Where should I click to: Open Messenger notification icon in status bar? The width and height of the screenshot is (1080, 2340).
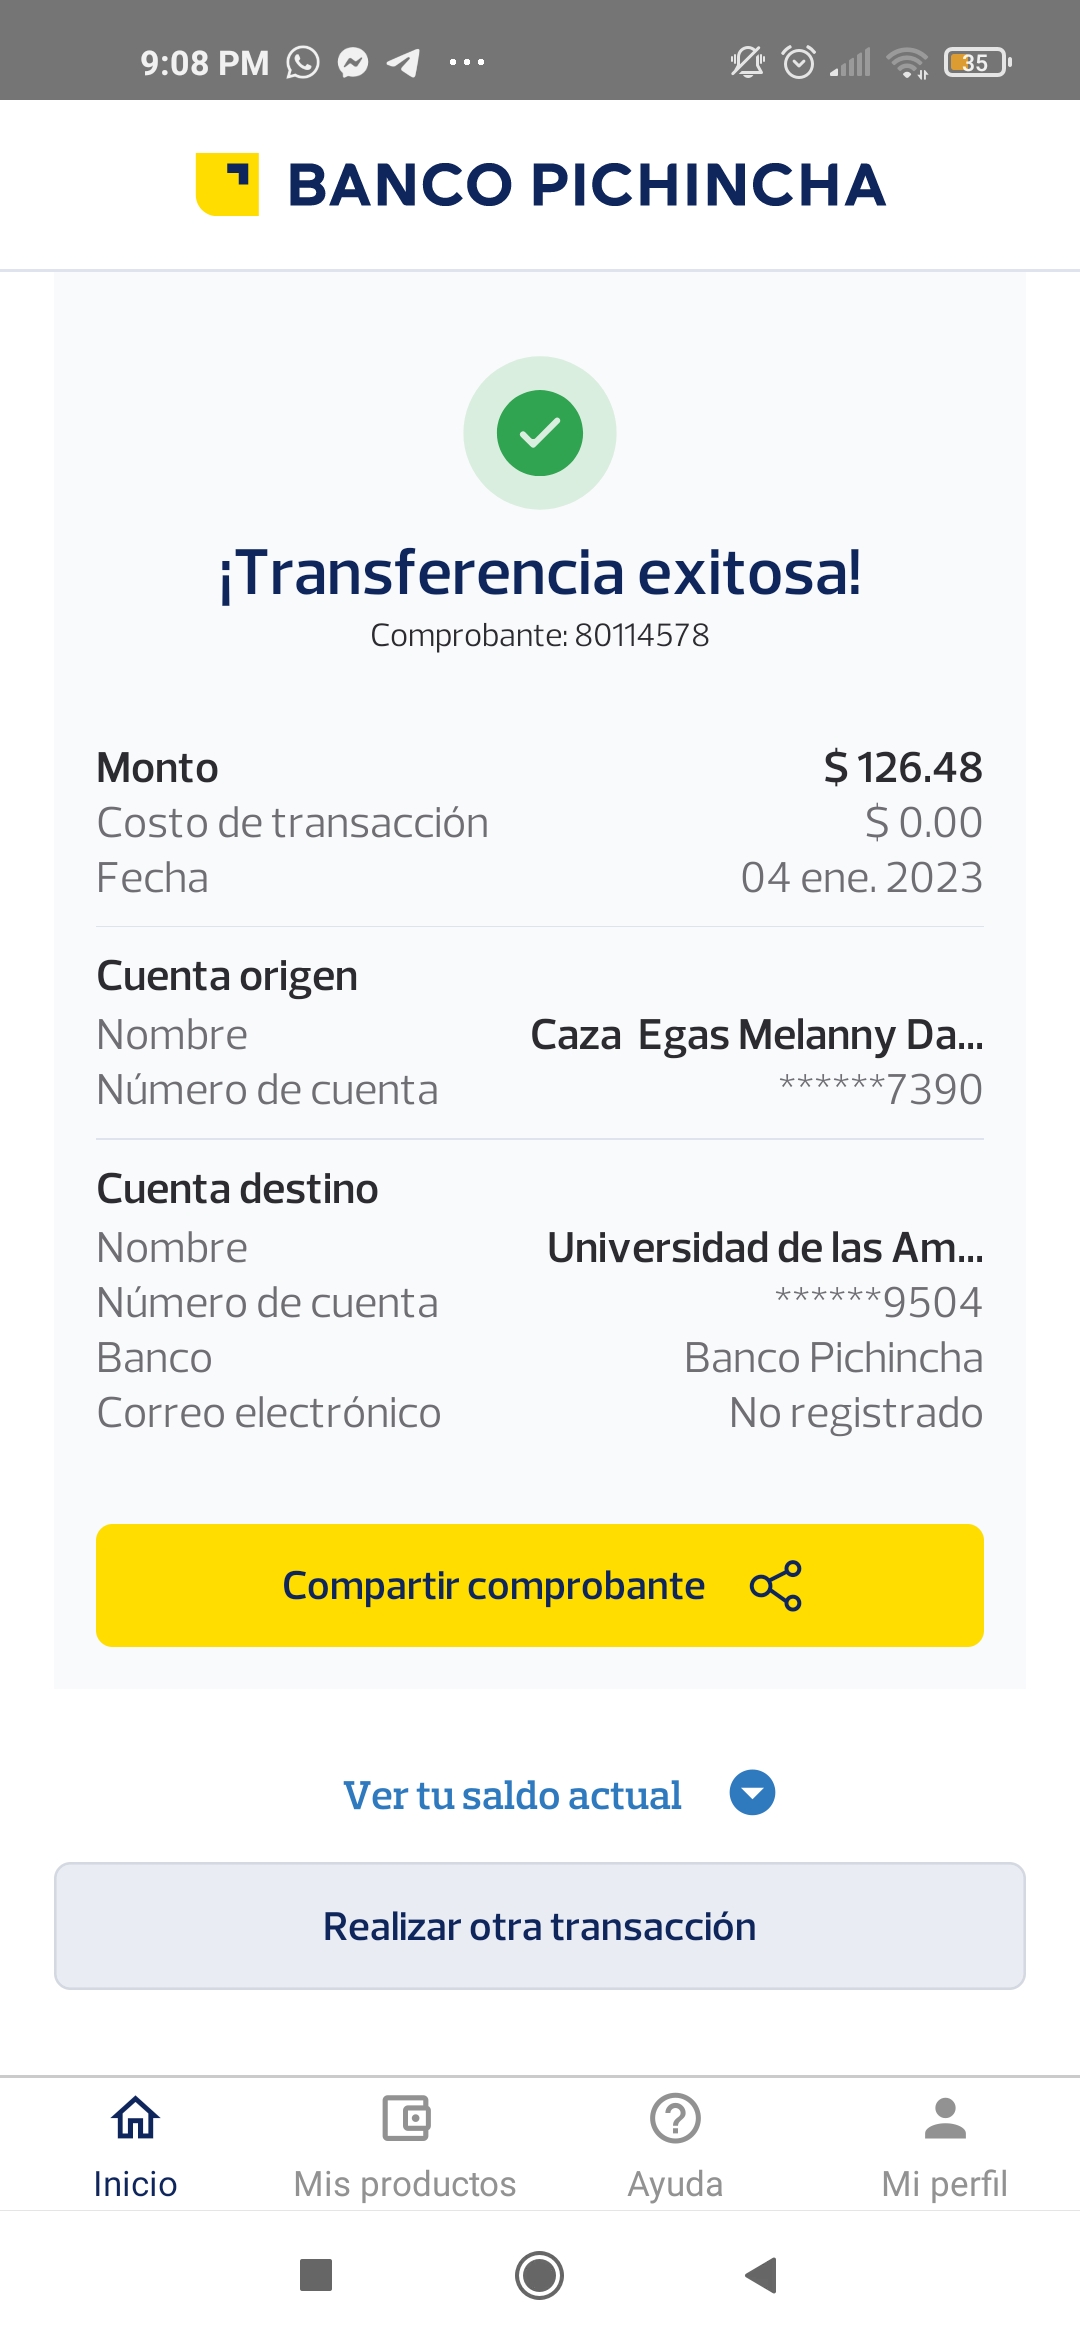[x=353, y=63]
